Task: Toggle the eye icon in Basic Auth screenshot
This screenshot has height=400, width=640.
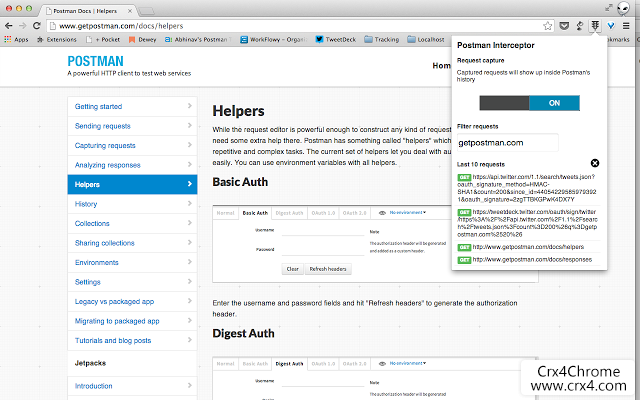Action: [x=382, y=213]
